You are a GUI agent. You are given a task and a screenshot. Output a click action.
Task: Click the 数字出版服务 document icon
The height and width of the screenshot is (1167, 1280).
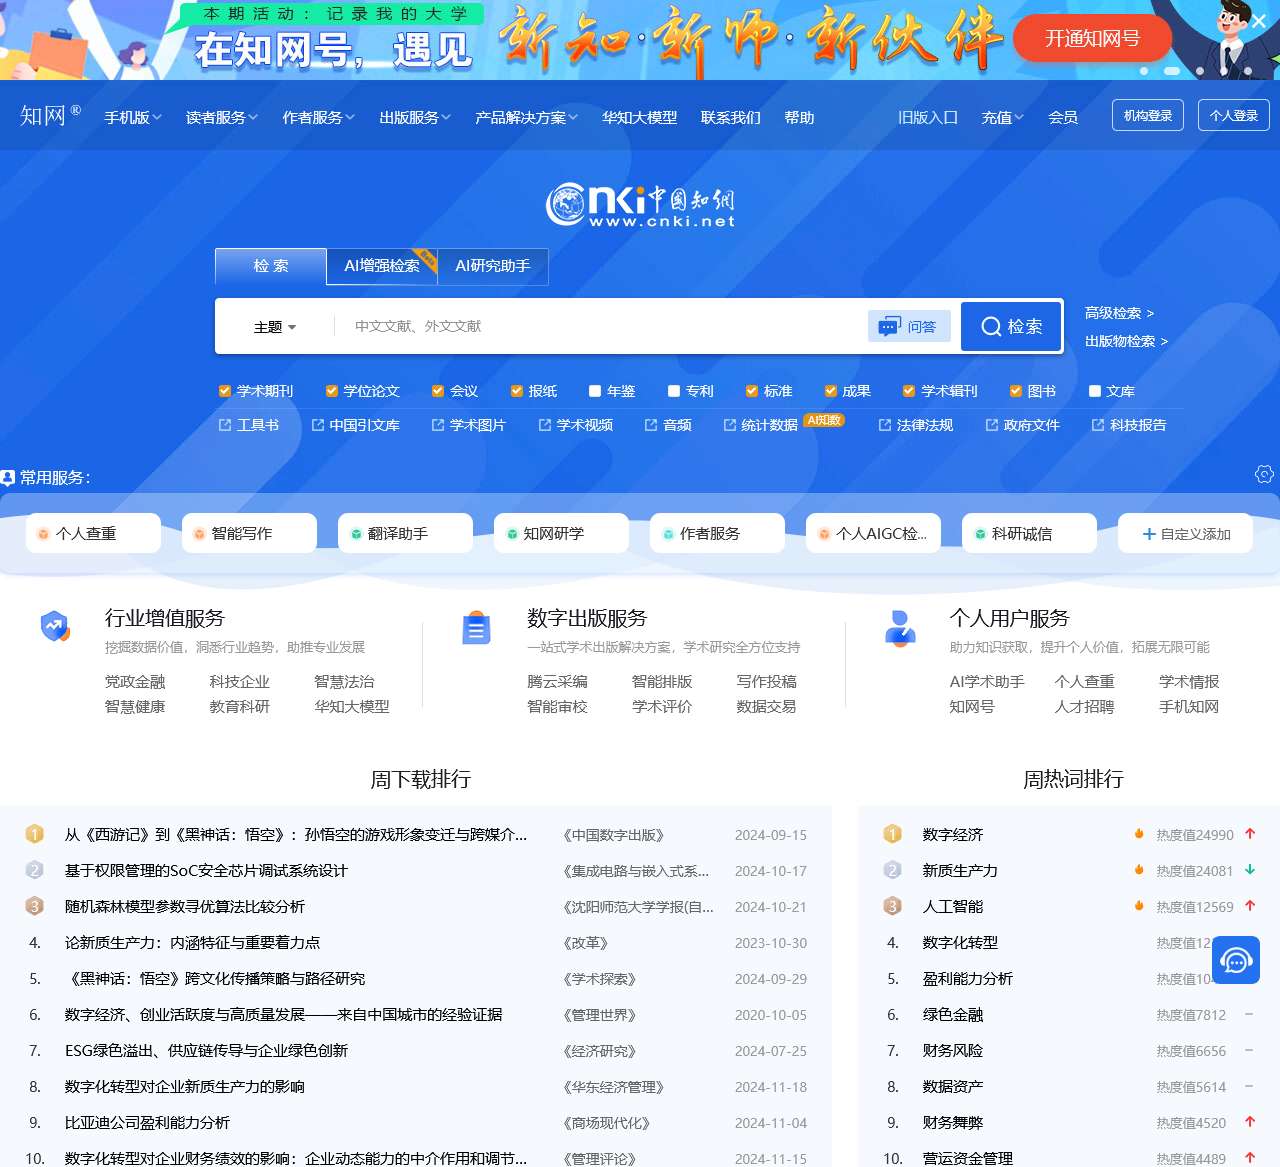476,628
